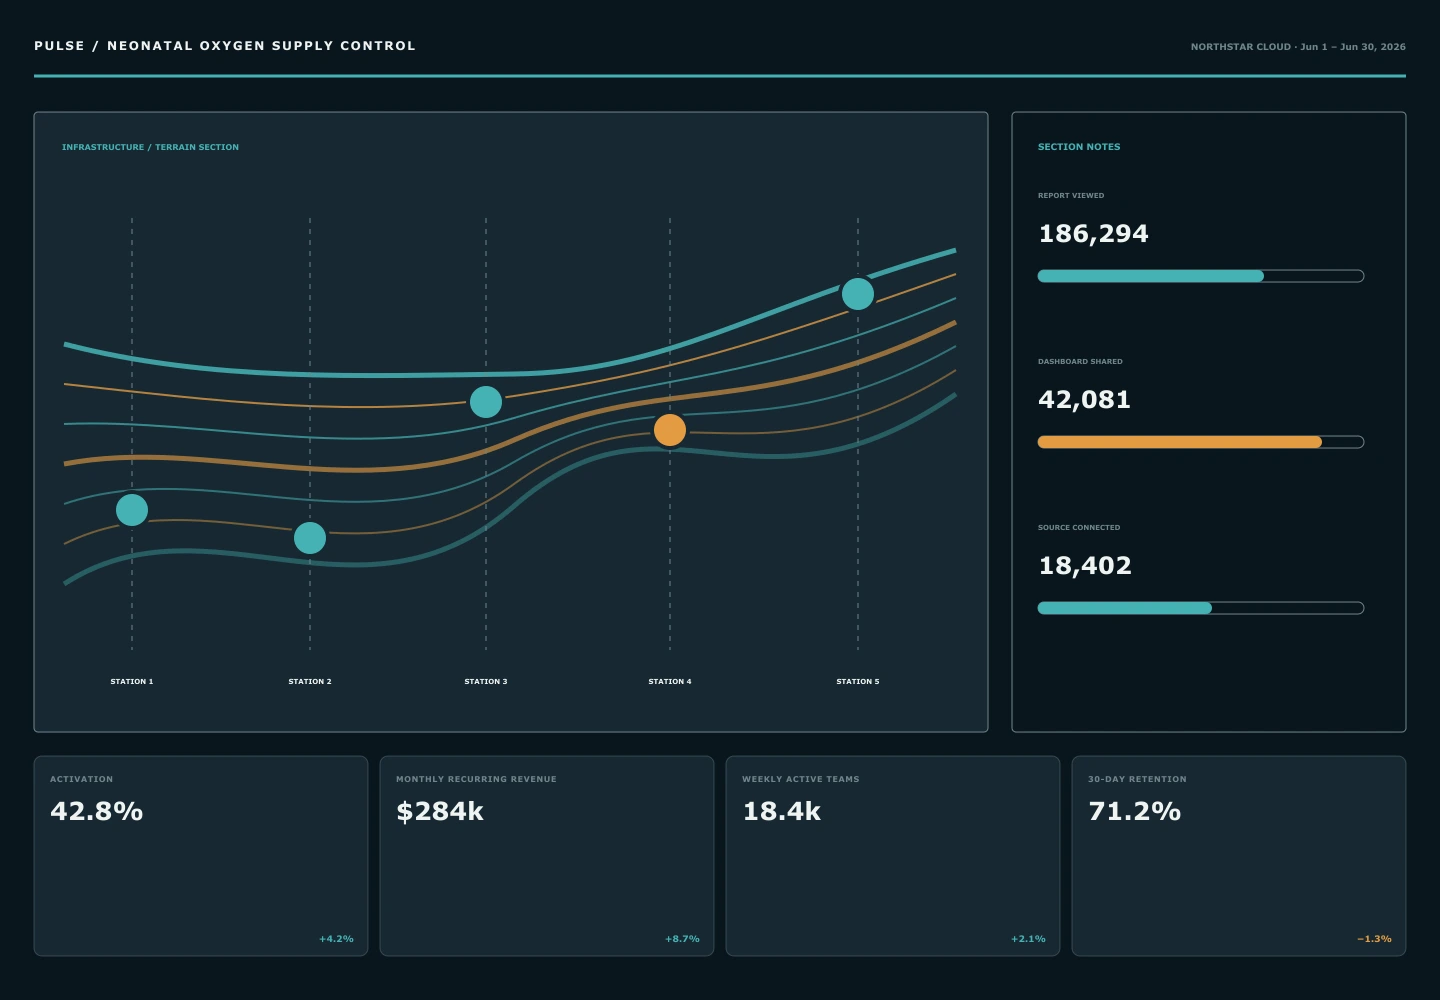This screenshot has width=1440, height=1000.
Task: Click the 18.4k weekly teams figure
Action: [x=781, y=811]
